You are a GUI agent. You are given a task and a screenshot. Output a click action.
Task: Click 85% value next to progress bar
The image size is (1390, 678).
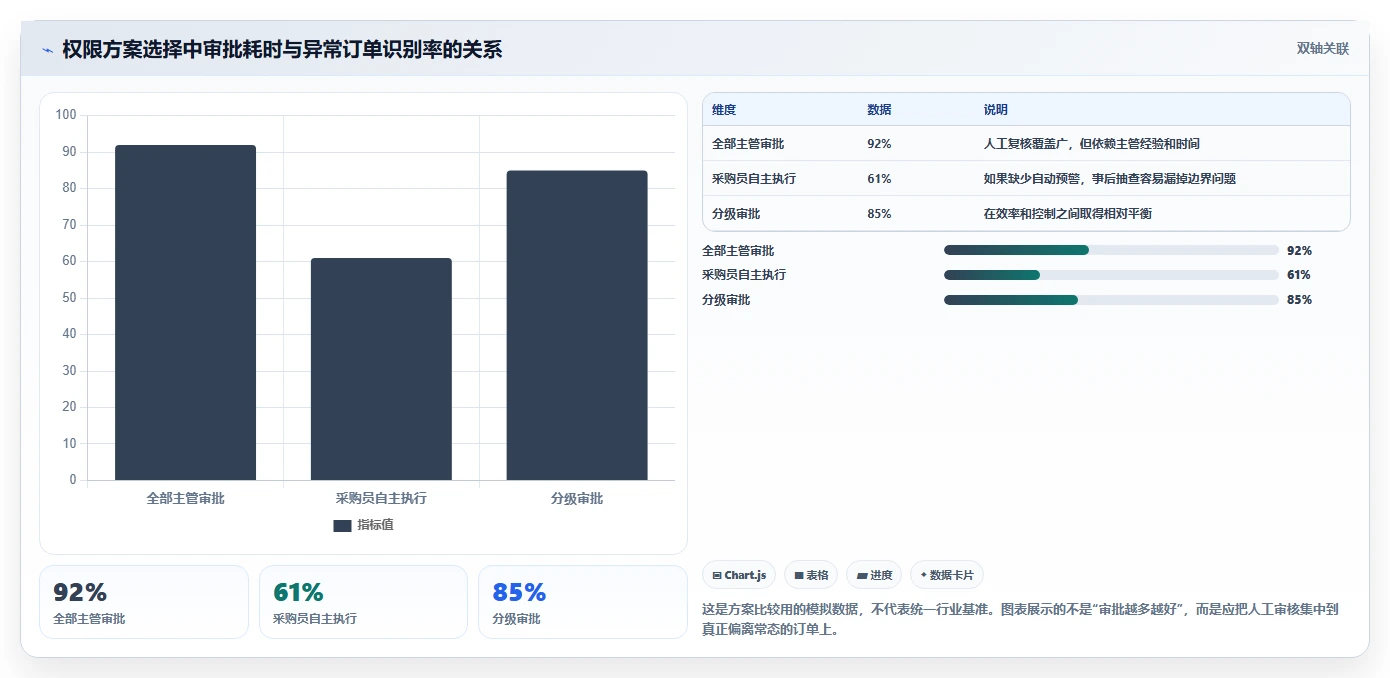pos(1299,300)
